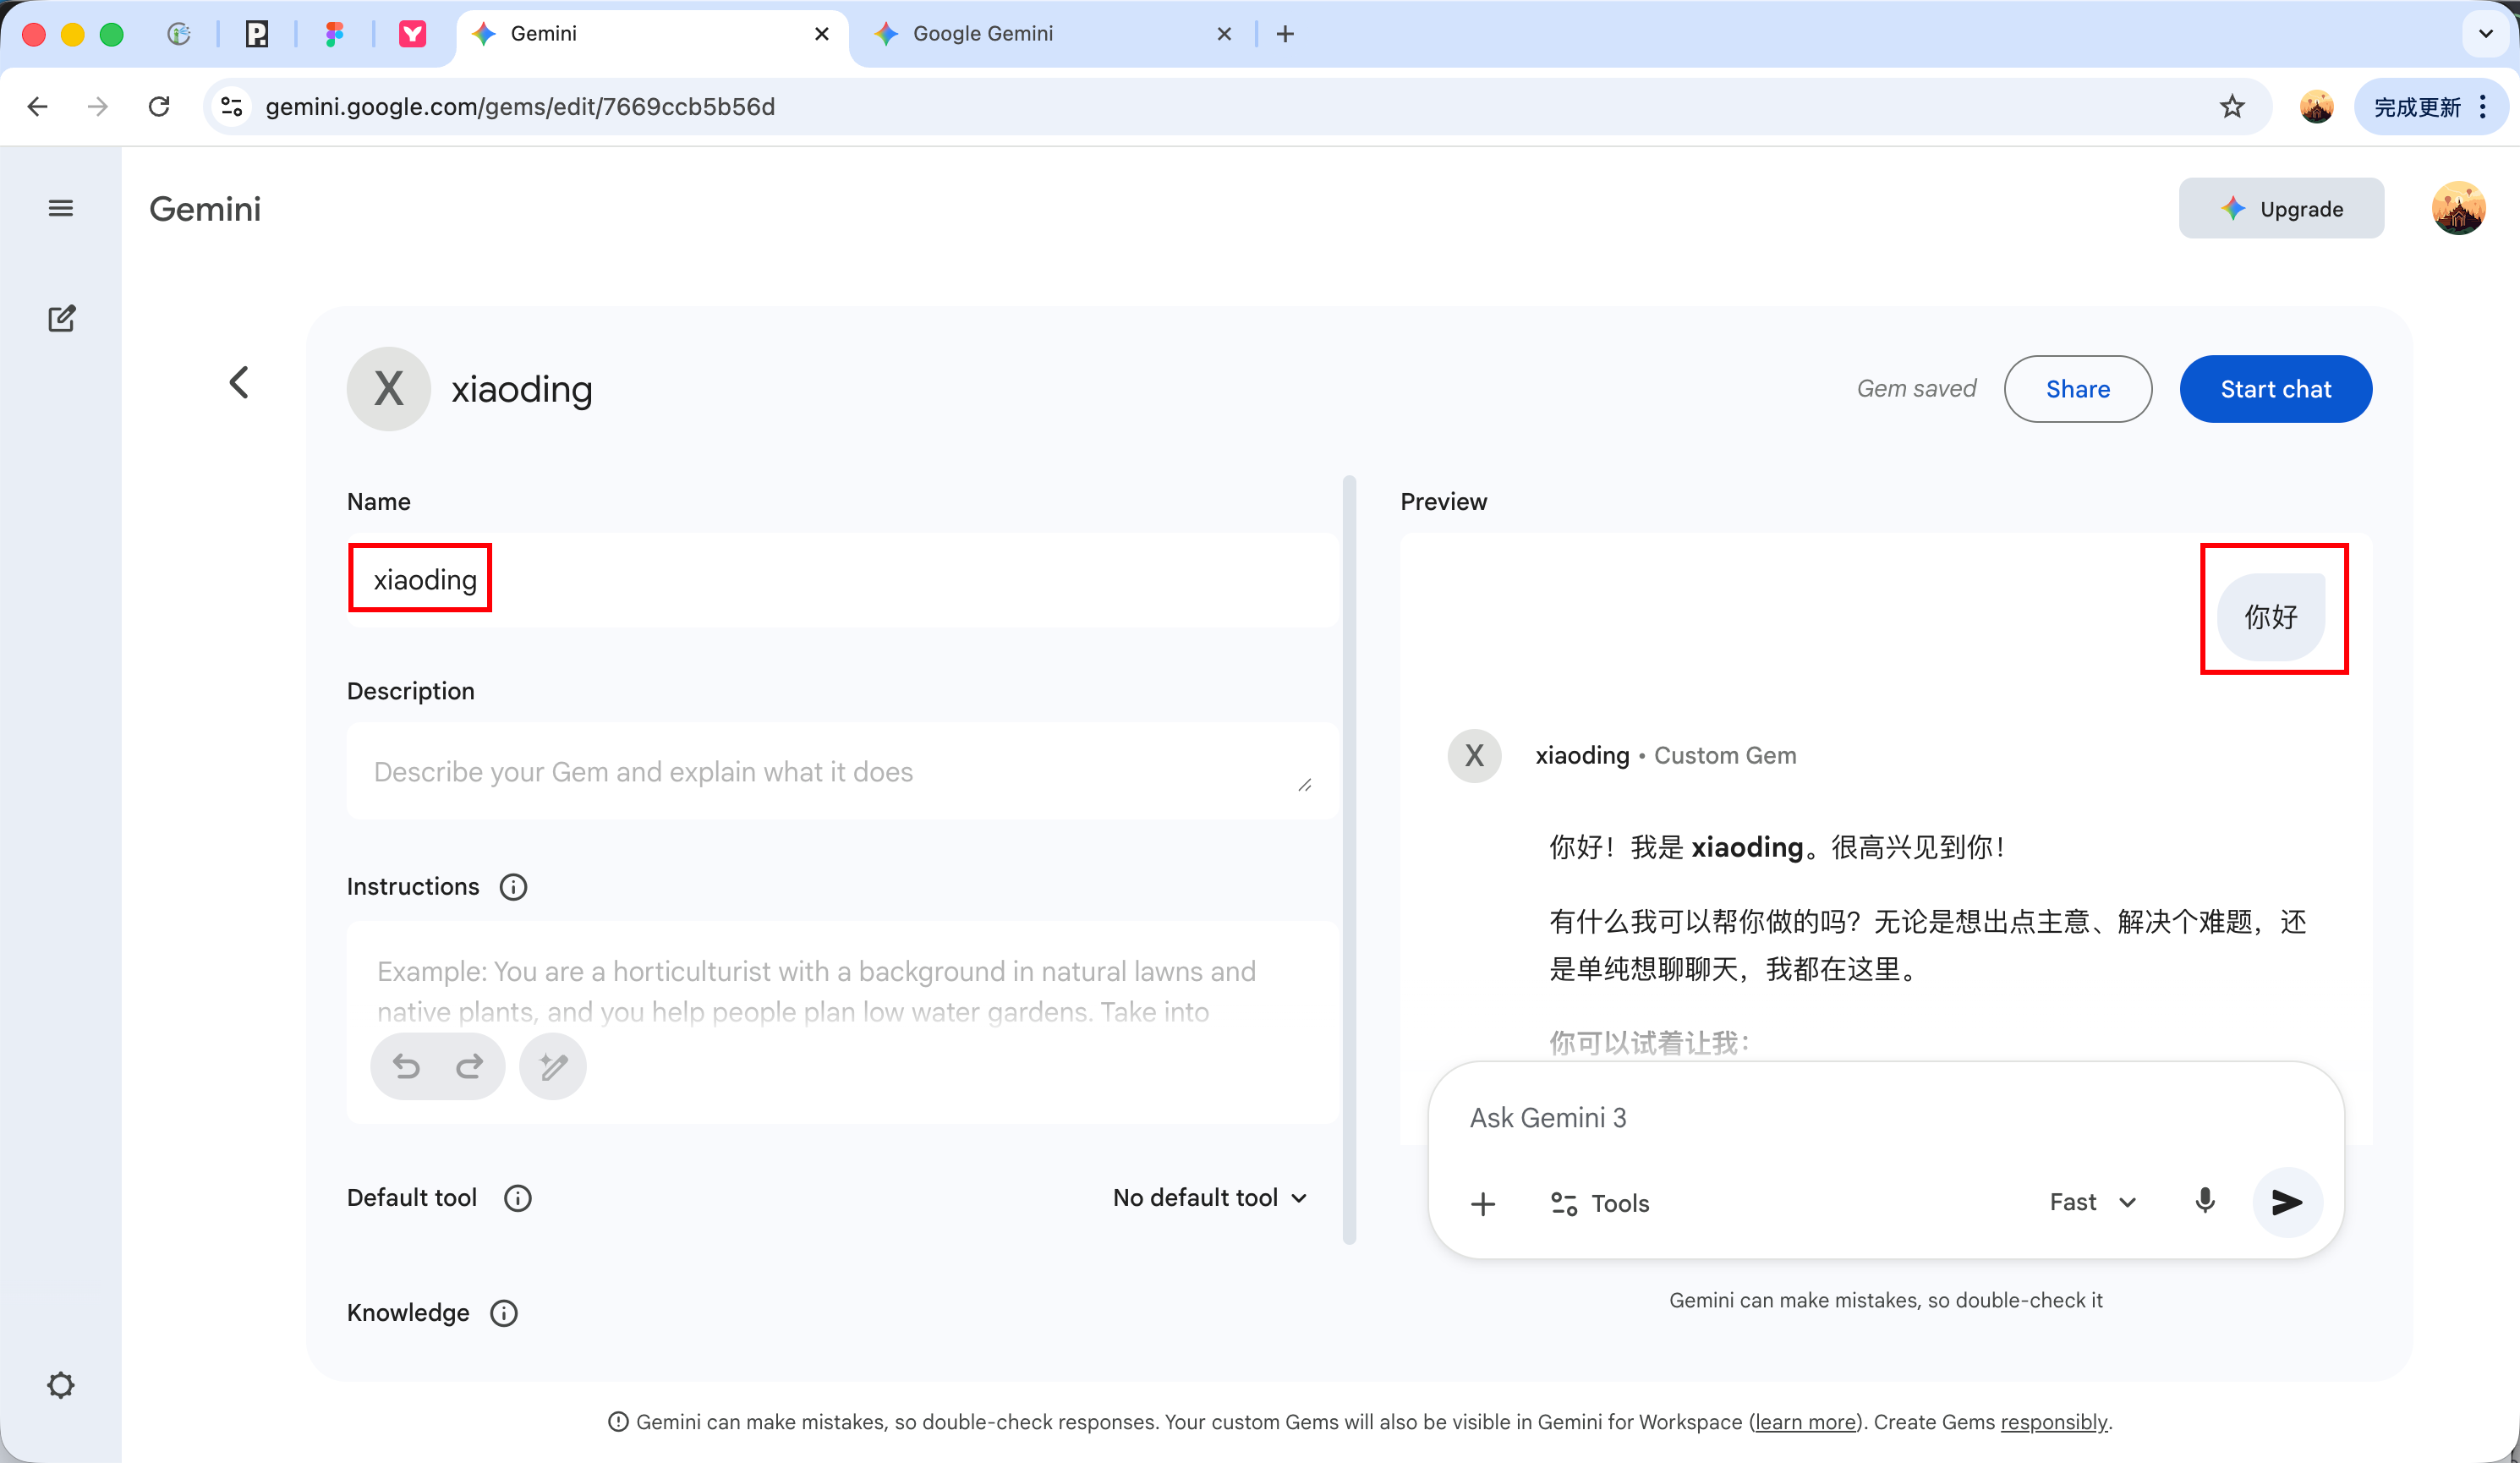Open the Knowledge info tooltip
Image resolution: width=2520 pixels, height=1463 pixels.
click(x=503, y=1313)
